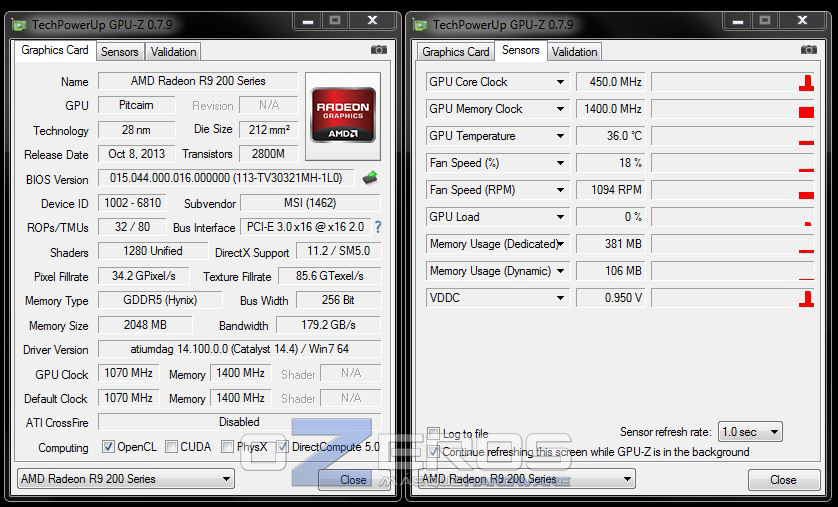
Task: Open the GPU Memory Clock sensor dropdown
Action: (560, 109)
